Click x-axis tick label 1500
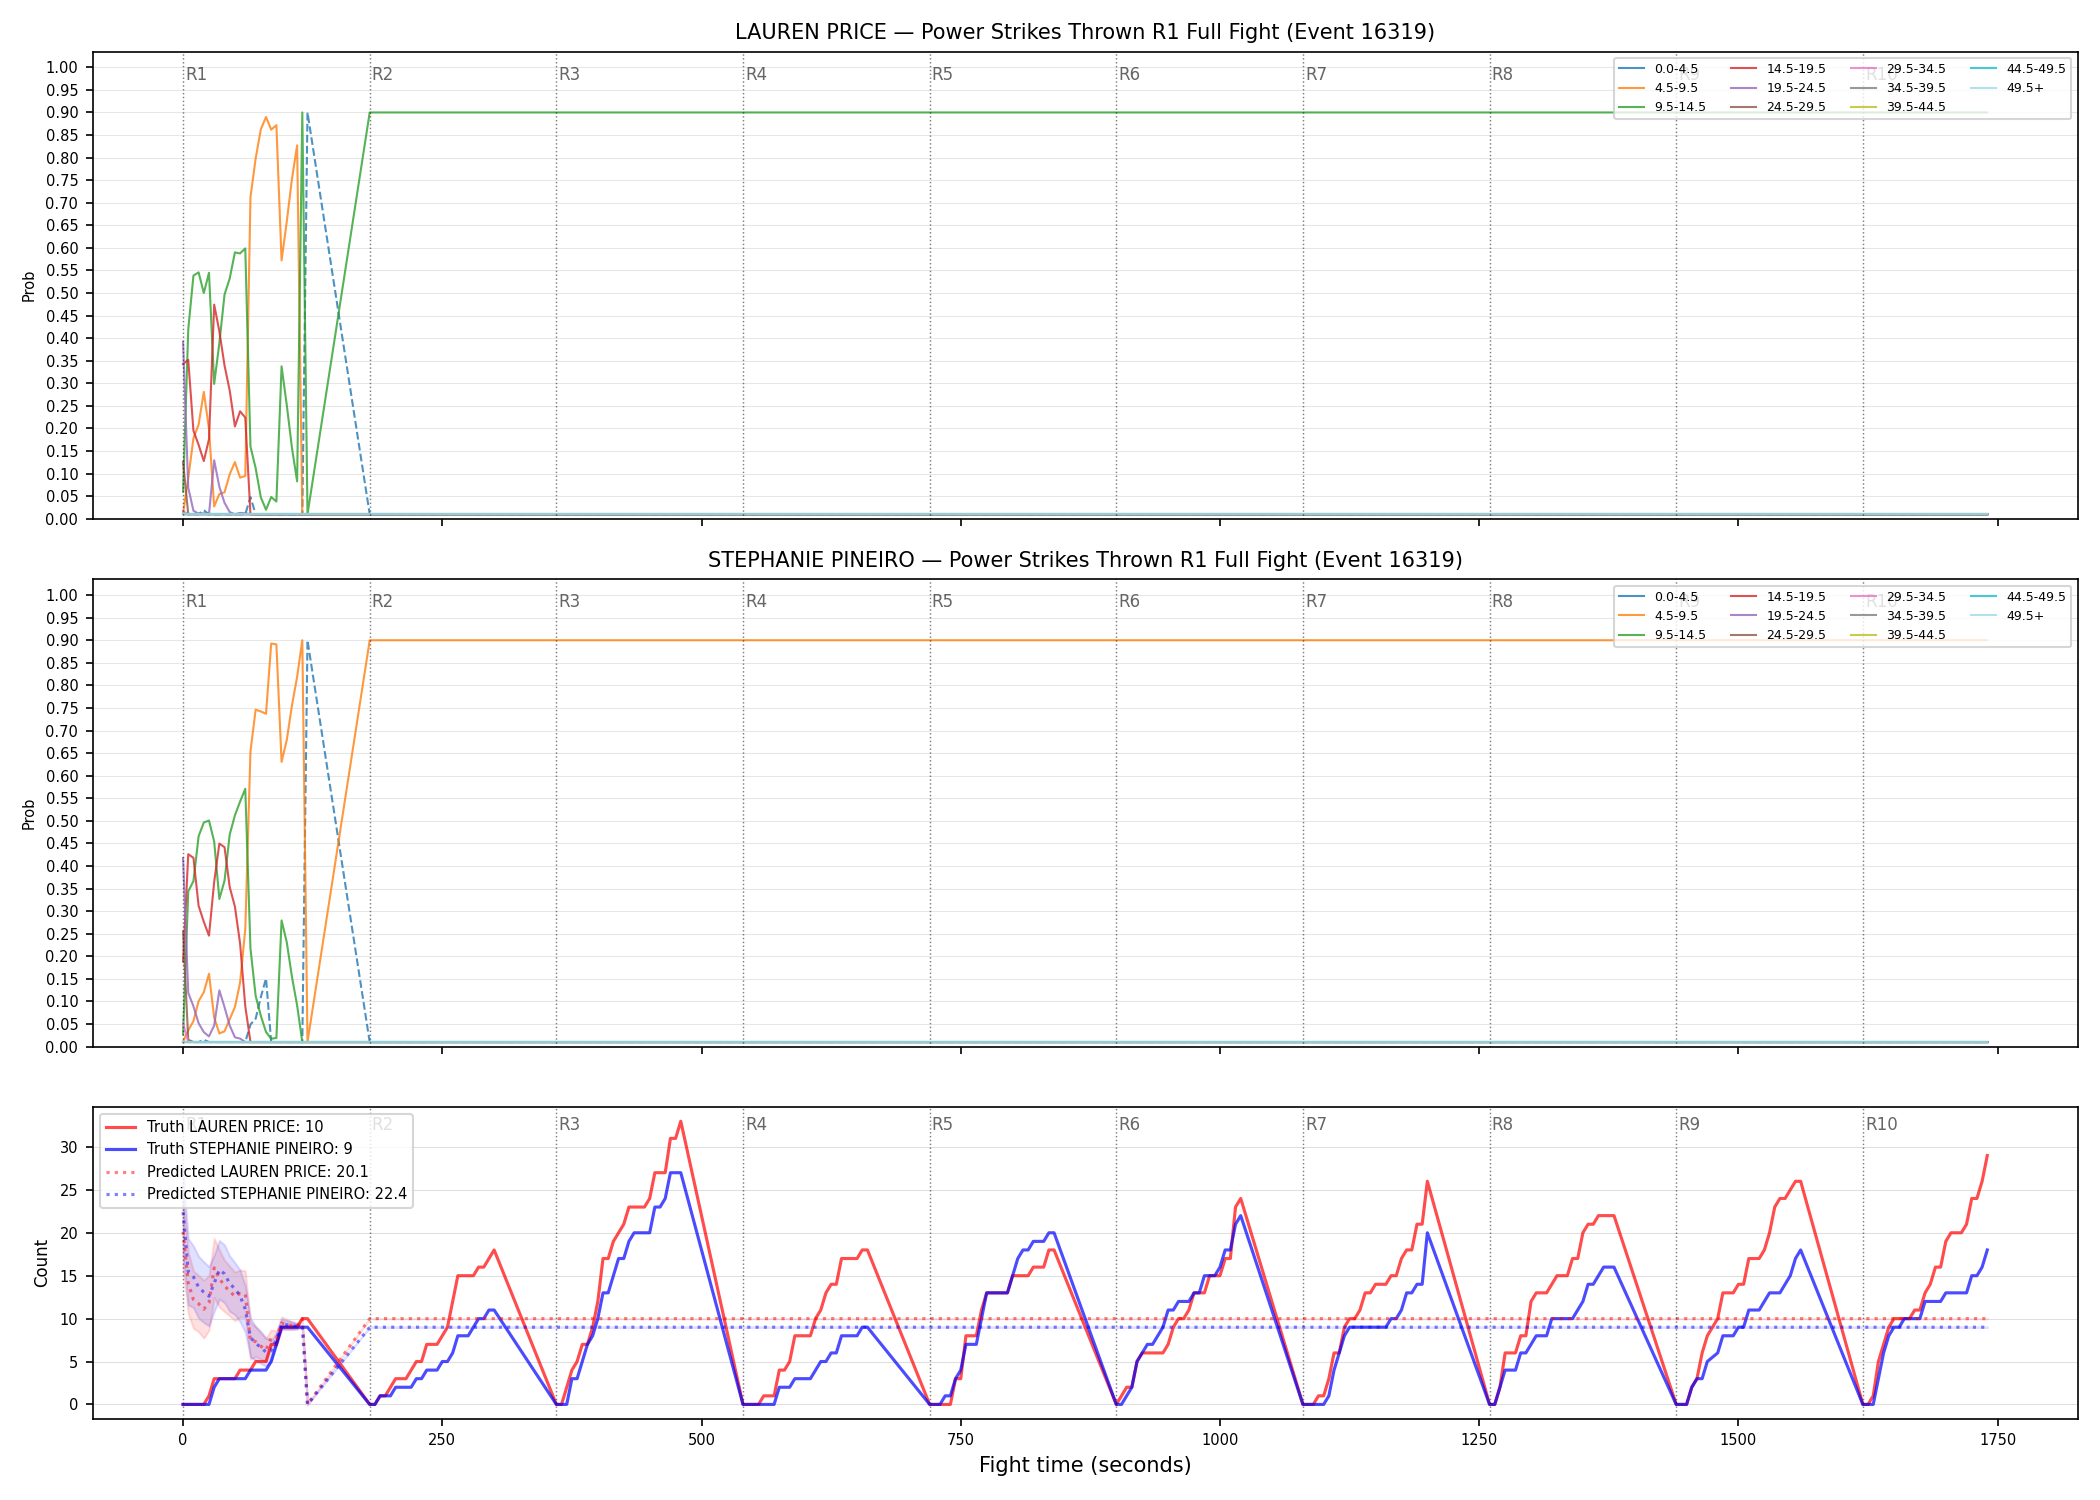Screen dimensions: 2100x1500 1738,1440
